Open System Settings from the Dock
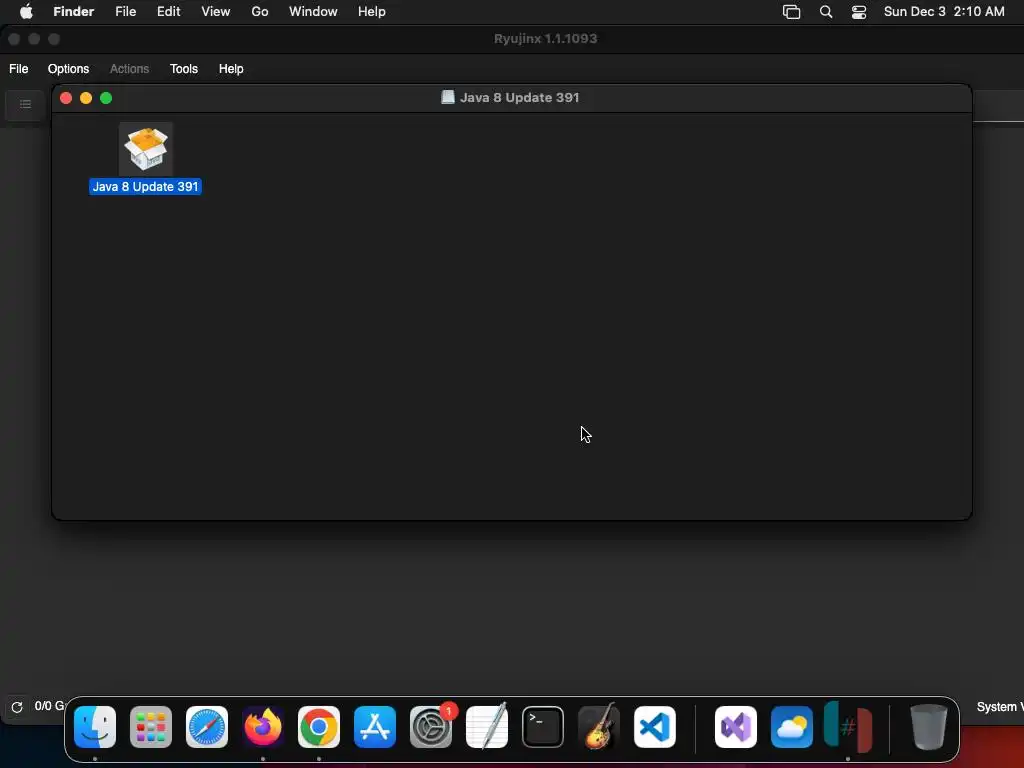This screenshot has height=768, width=1024. pyautogui.click(x=431, y=727)
